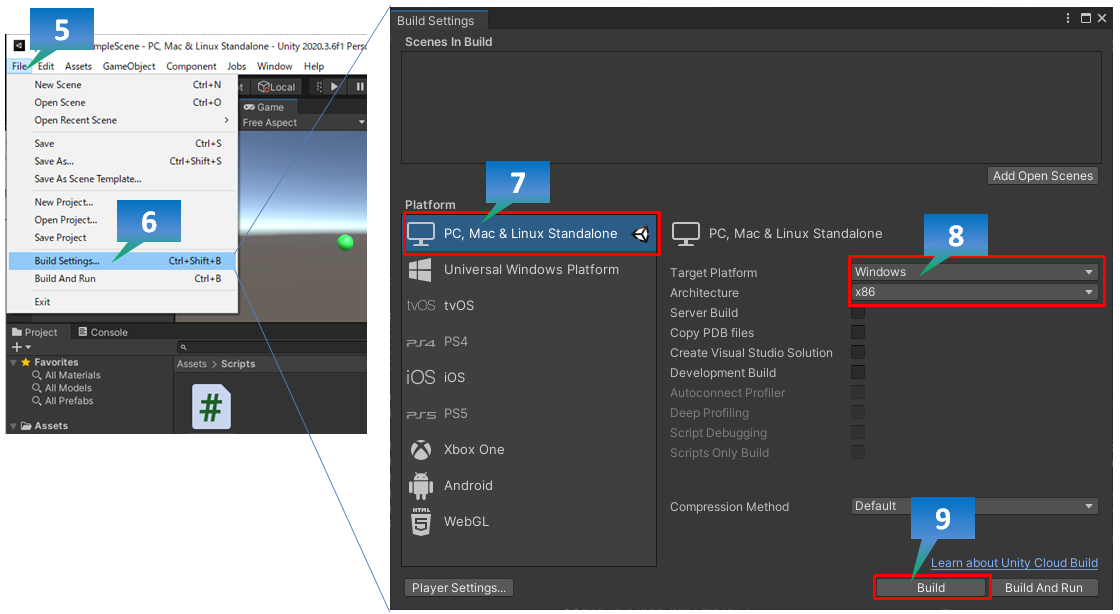Enable Copy PDB files checkbox
The height and width of the screenshot is (614, 1120).
858,333
